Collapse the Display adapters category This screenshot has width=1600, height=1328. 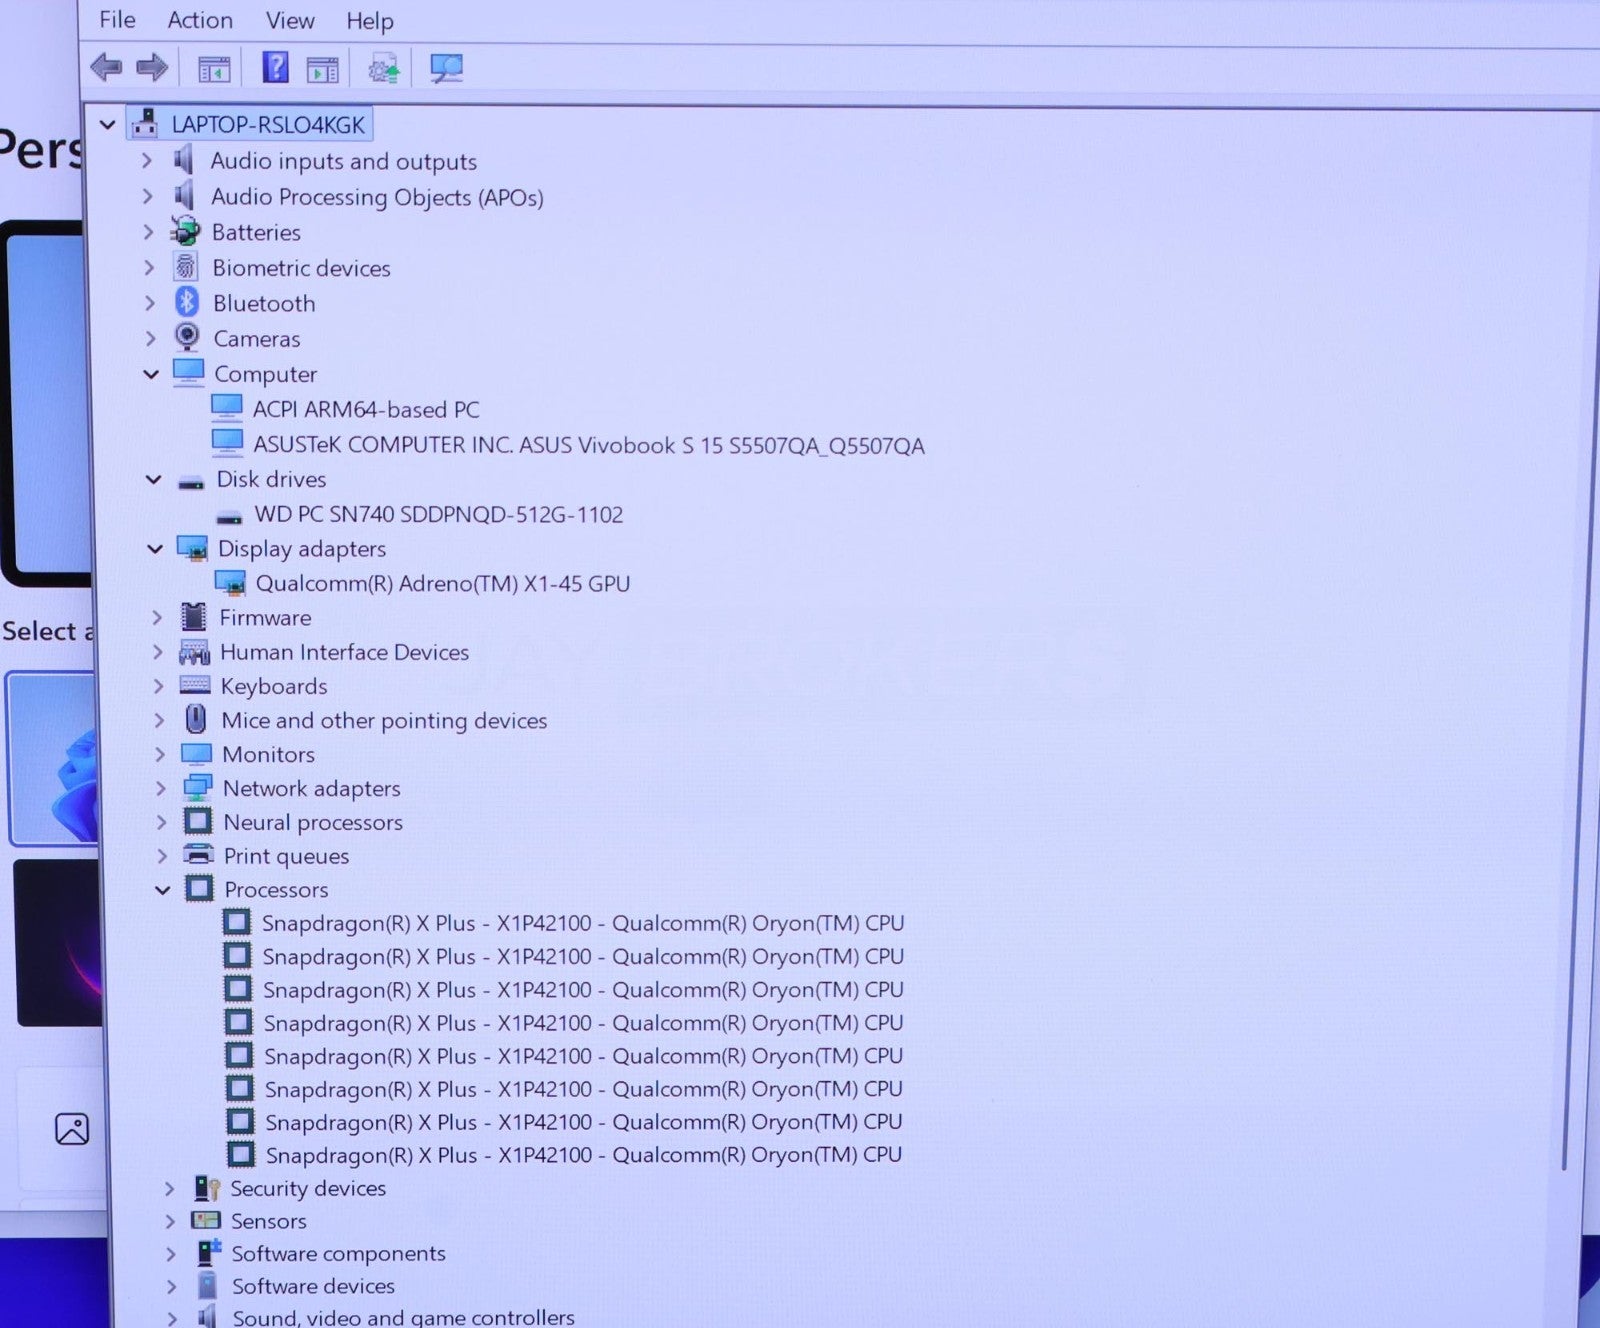pos(155,549)
